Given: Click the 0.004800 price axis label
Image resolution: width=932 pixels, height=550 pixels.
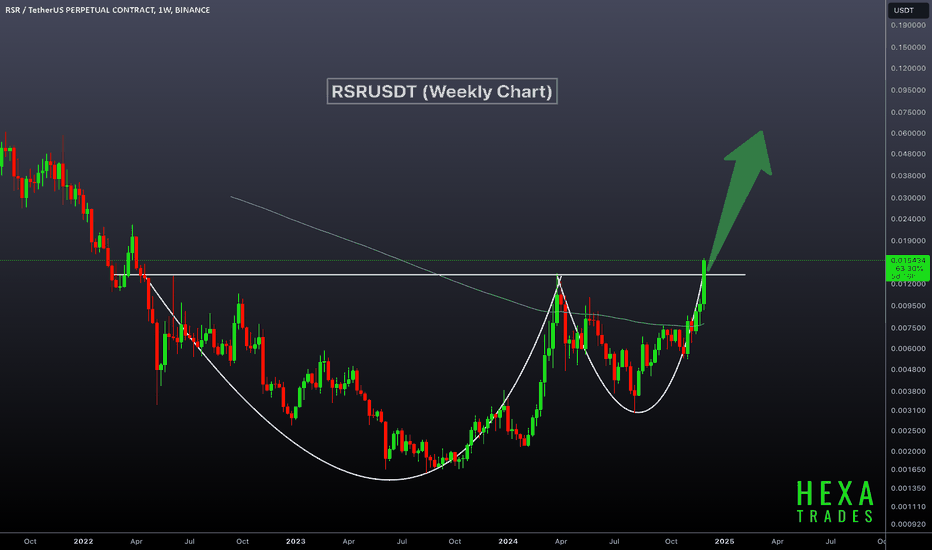Looking at the screenshot, I should click(908, 369).
